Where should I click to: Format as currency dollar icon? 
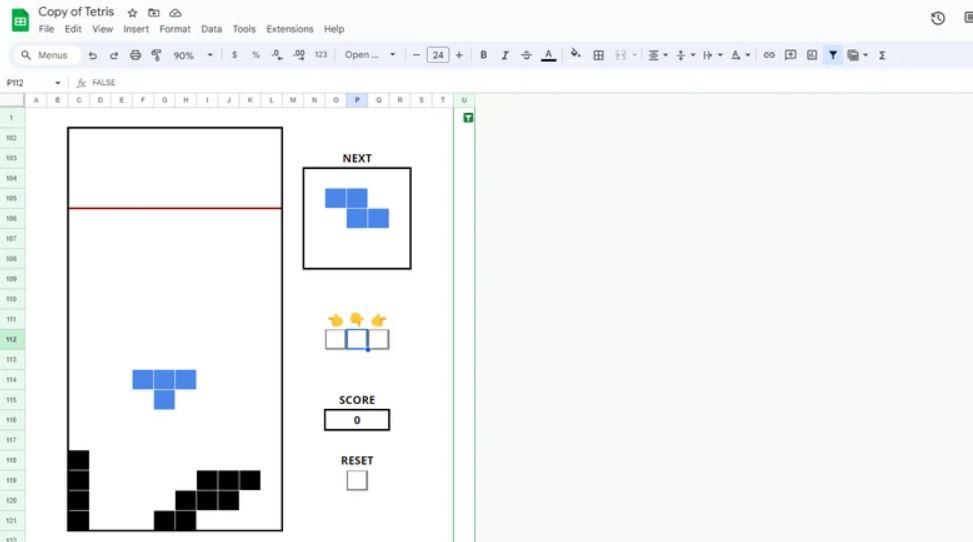234,55
